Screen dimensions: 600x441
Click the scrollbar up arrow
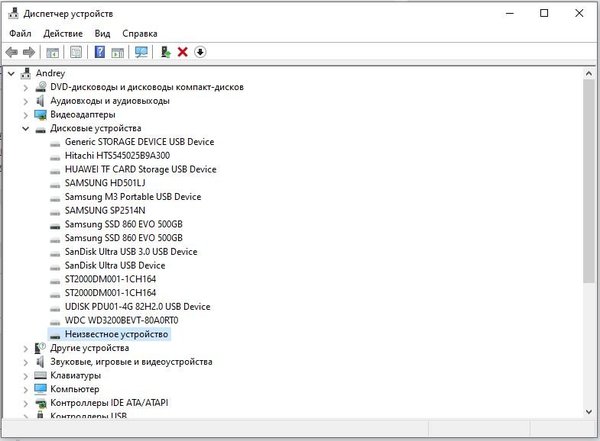pyautogui.click(x=589, y=73)
